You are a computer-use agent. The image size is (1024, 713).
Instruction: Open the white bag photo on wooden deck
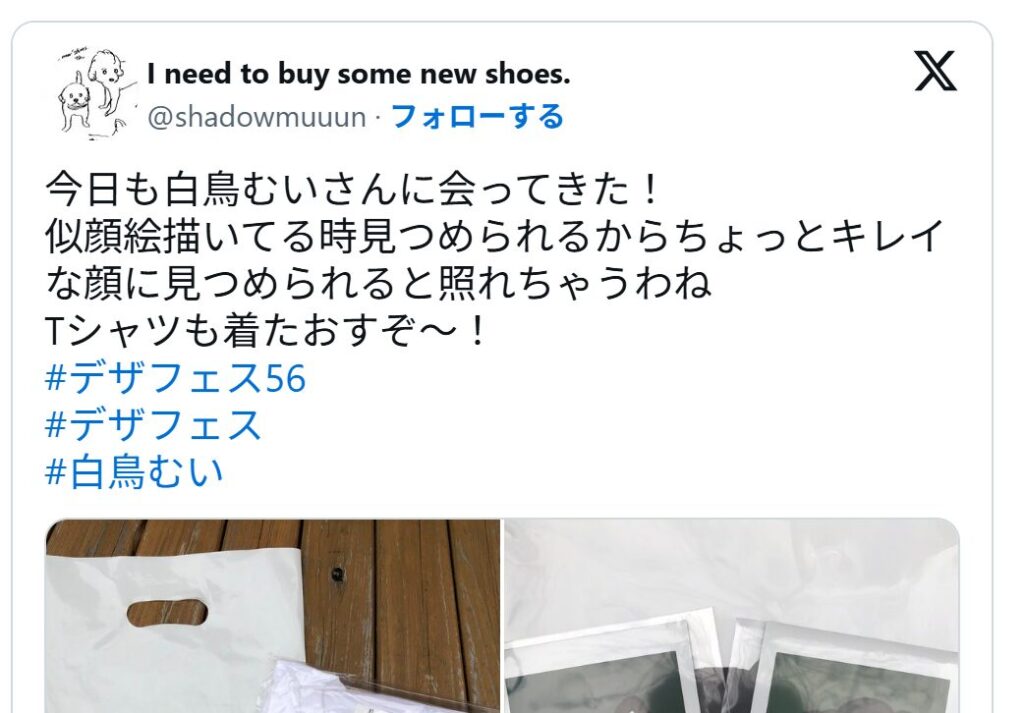tap(272, 616)
